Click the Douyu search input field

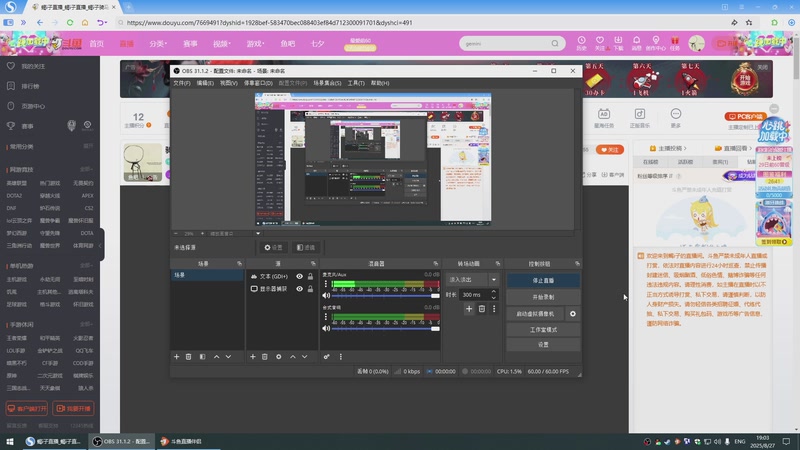tap(505, 43)
